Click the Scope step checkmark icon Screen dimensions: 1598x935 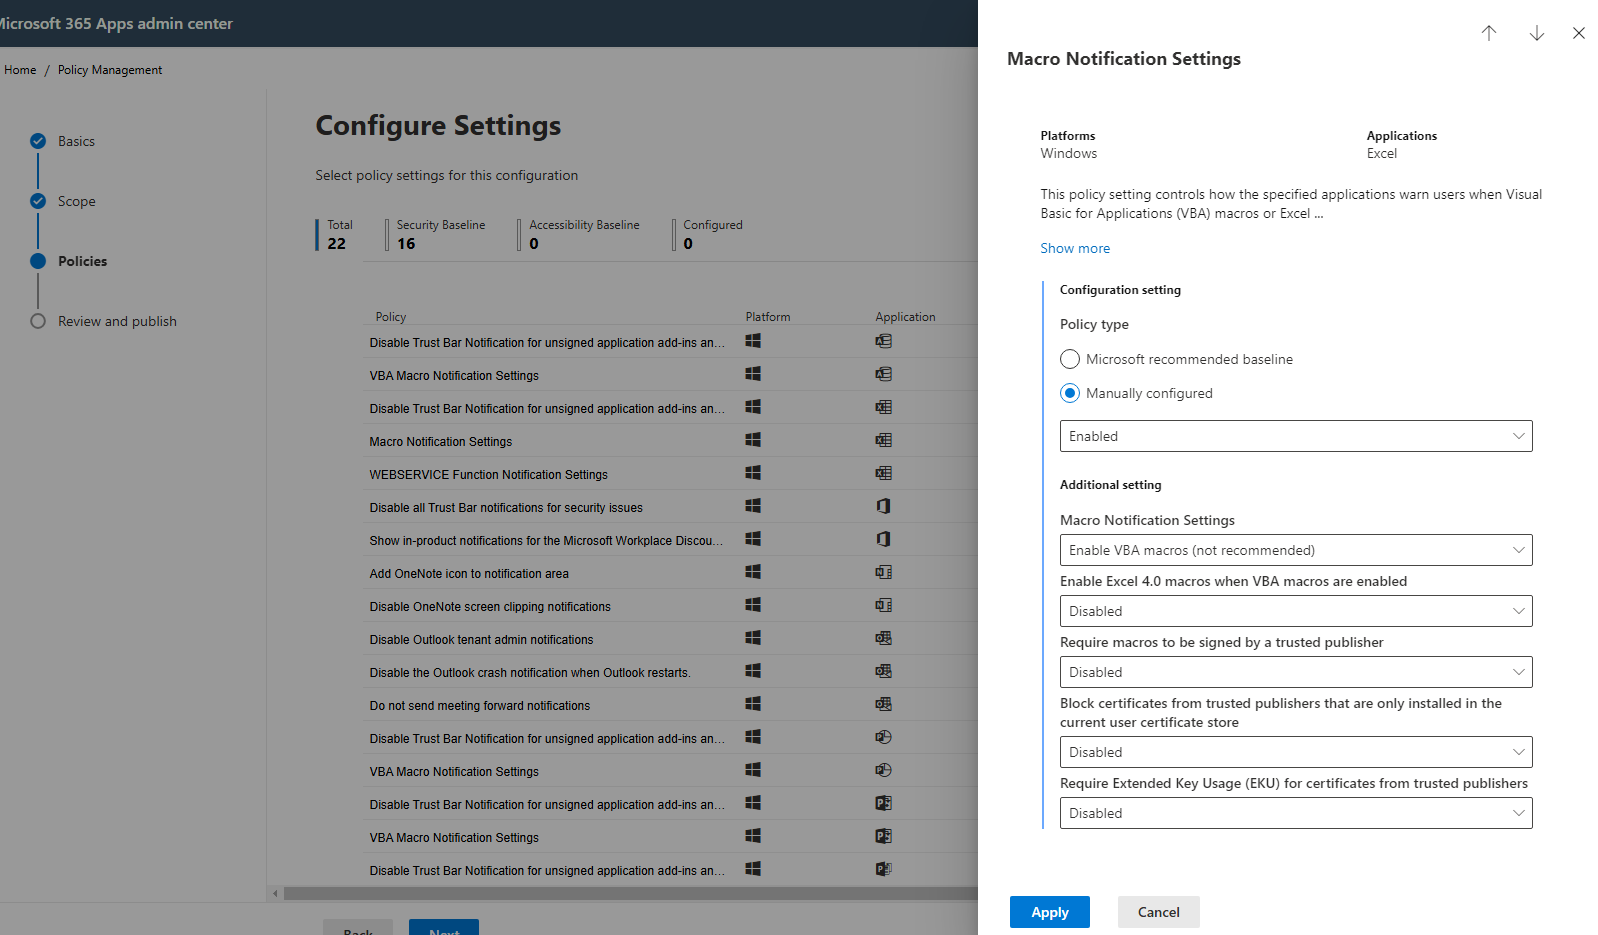pyautogui.click(x=38, y=201)
